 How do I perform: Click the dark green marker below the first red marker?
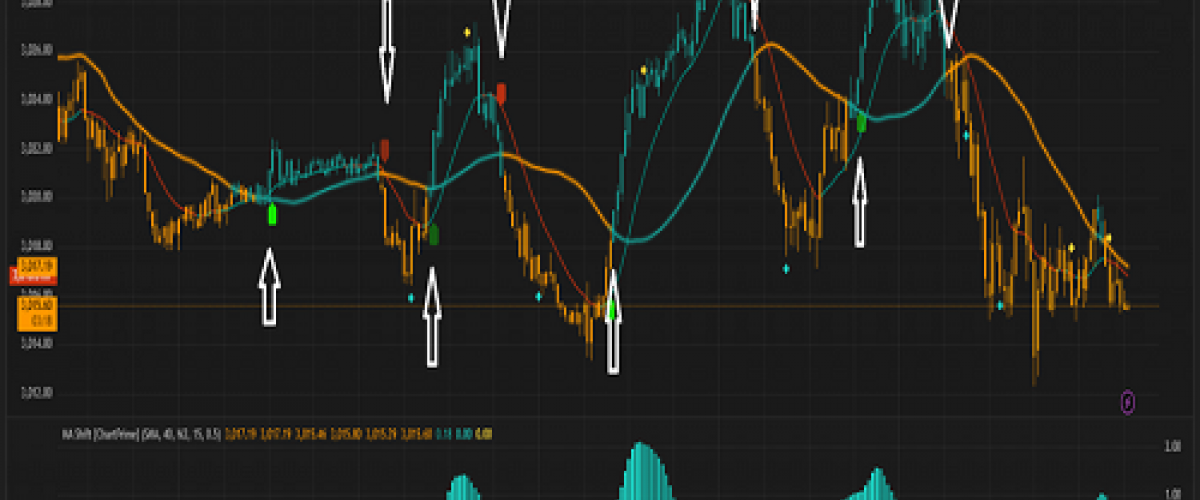tap(433, 235)
